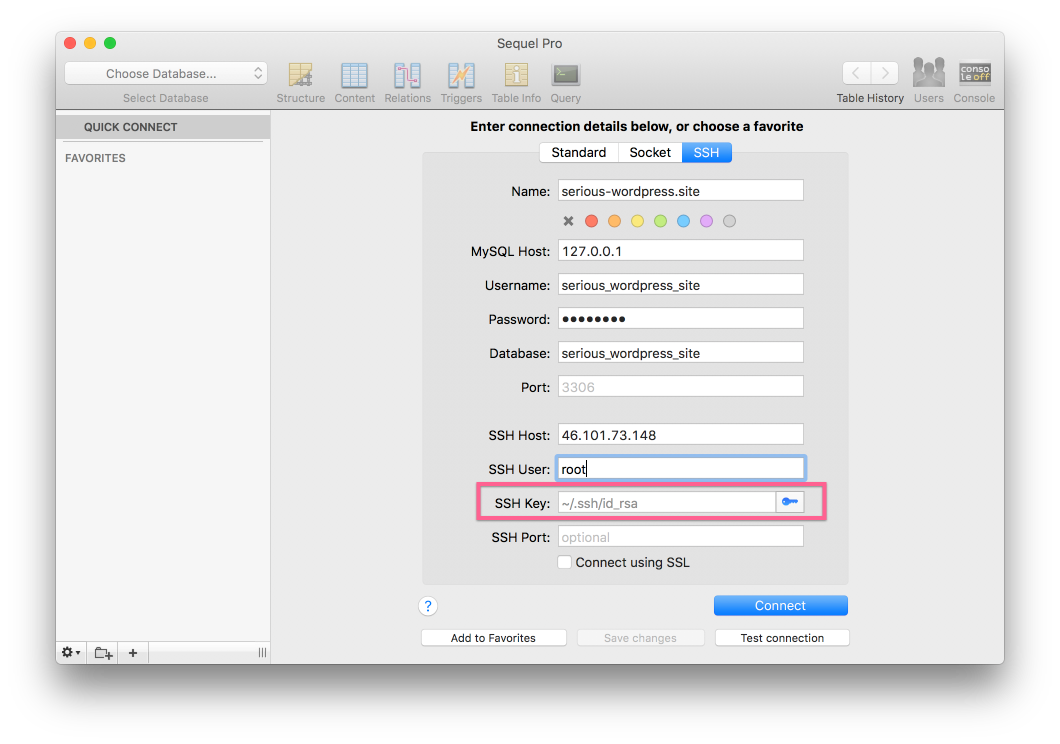Open the gear settings menu in sidebar
1060x744 pixels.
tap(71, 653)
